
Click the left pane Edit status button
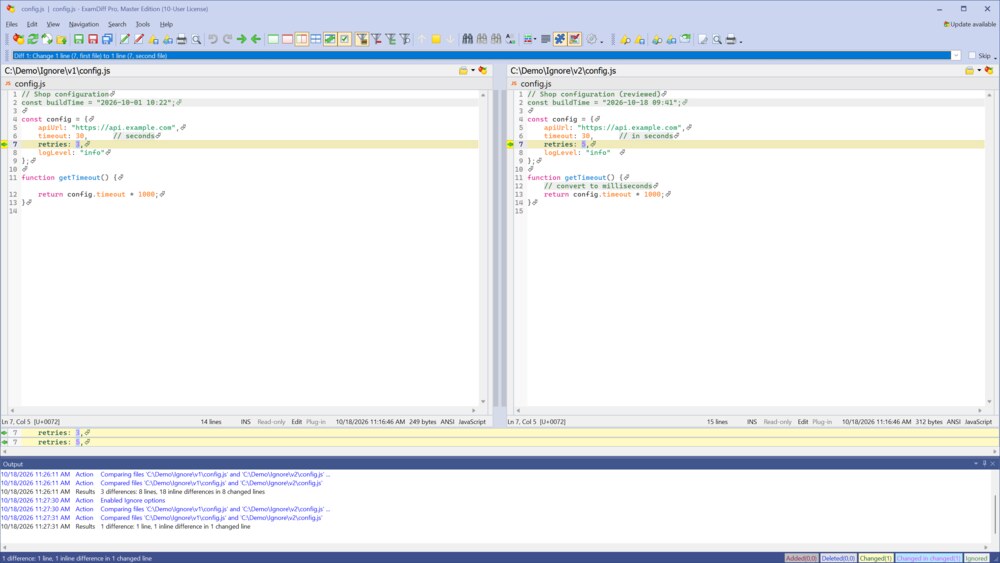pyautogui.click(x=297, y=421)
